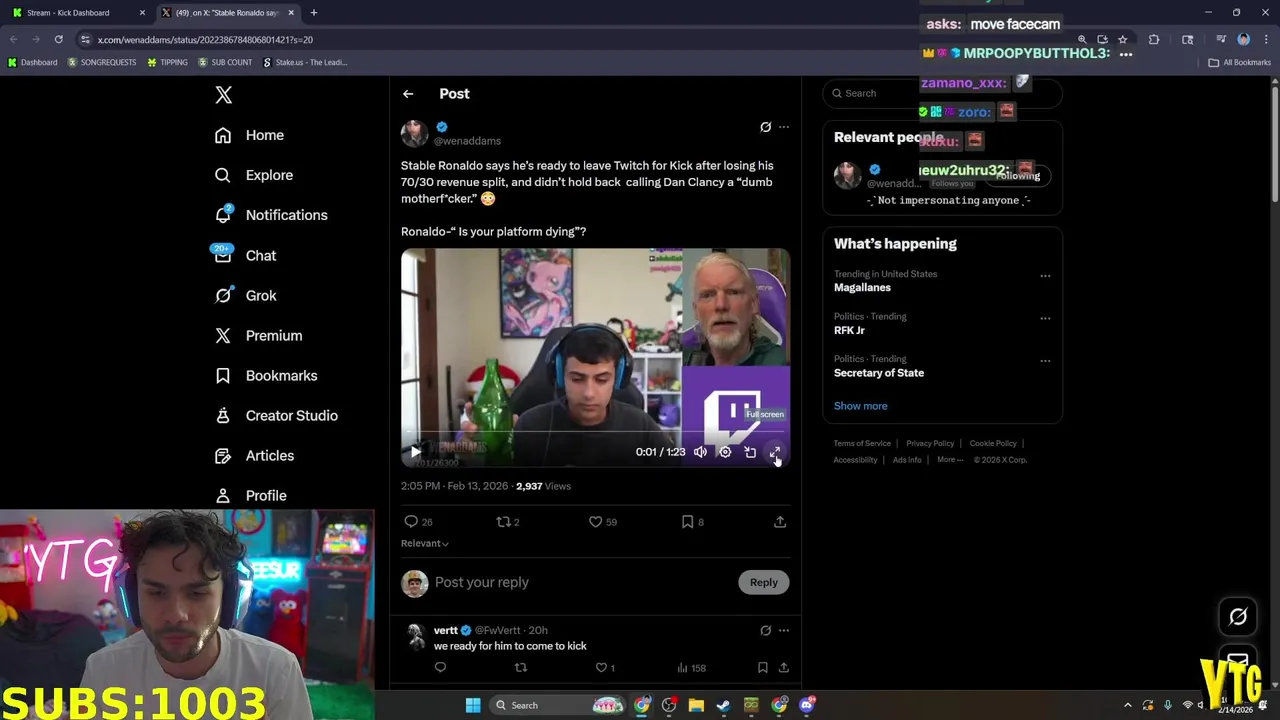Repost the main post showing 2
Screen dimensions: 1280x720
(x=508, y=522)
